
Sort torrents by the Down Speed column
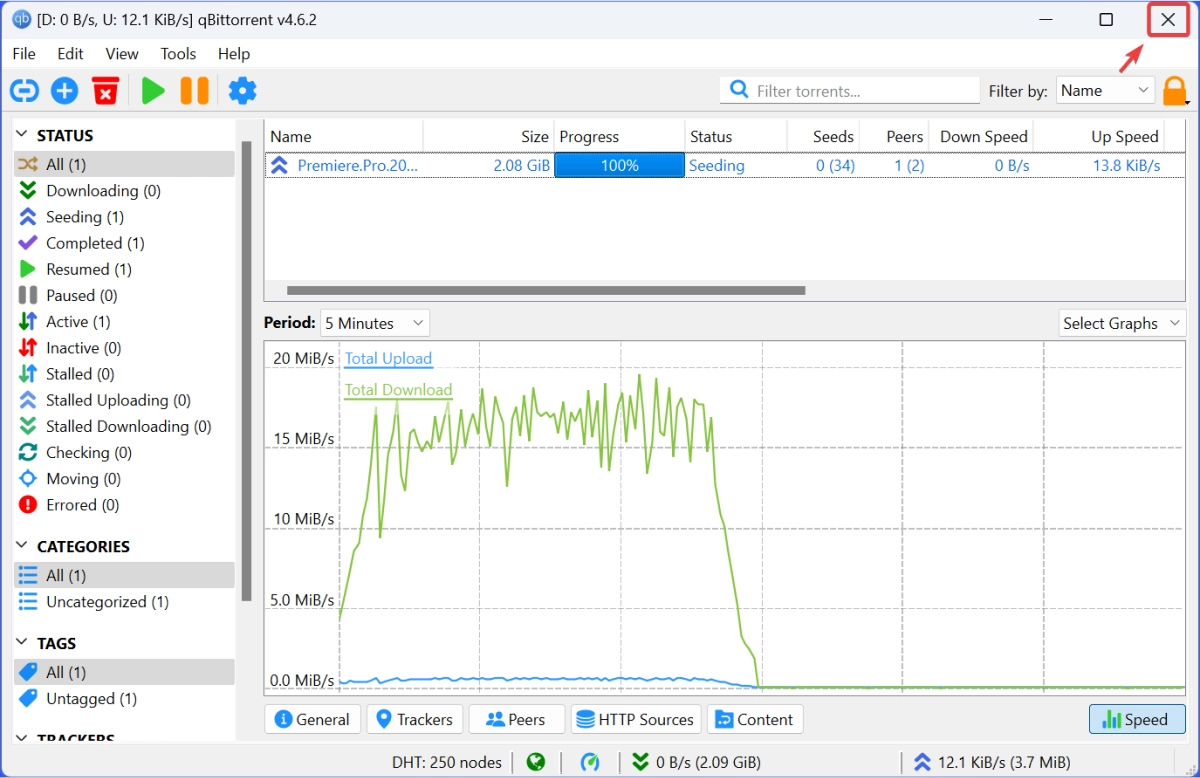pyautogui.click(x=981, y=136)
